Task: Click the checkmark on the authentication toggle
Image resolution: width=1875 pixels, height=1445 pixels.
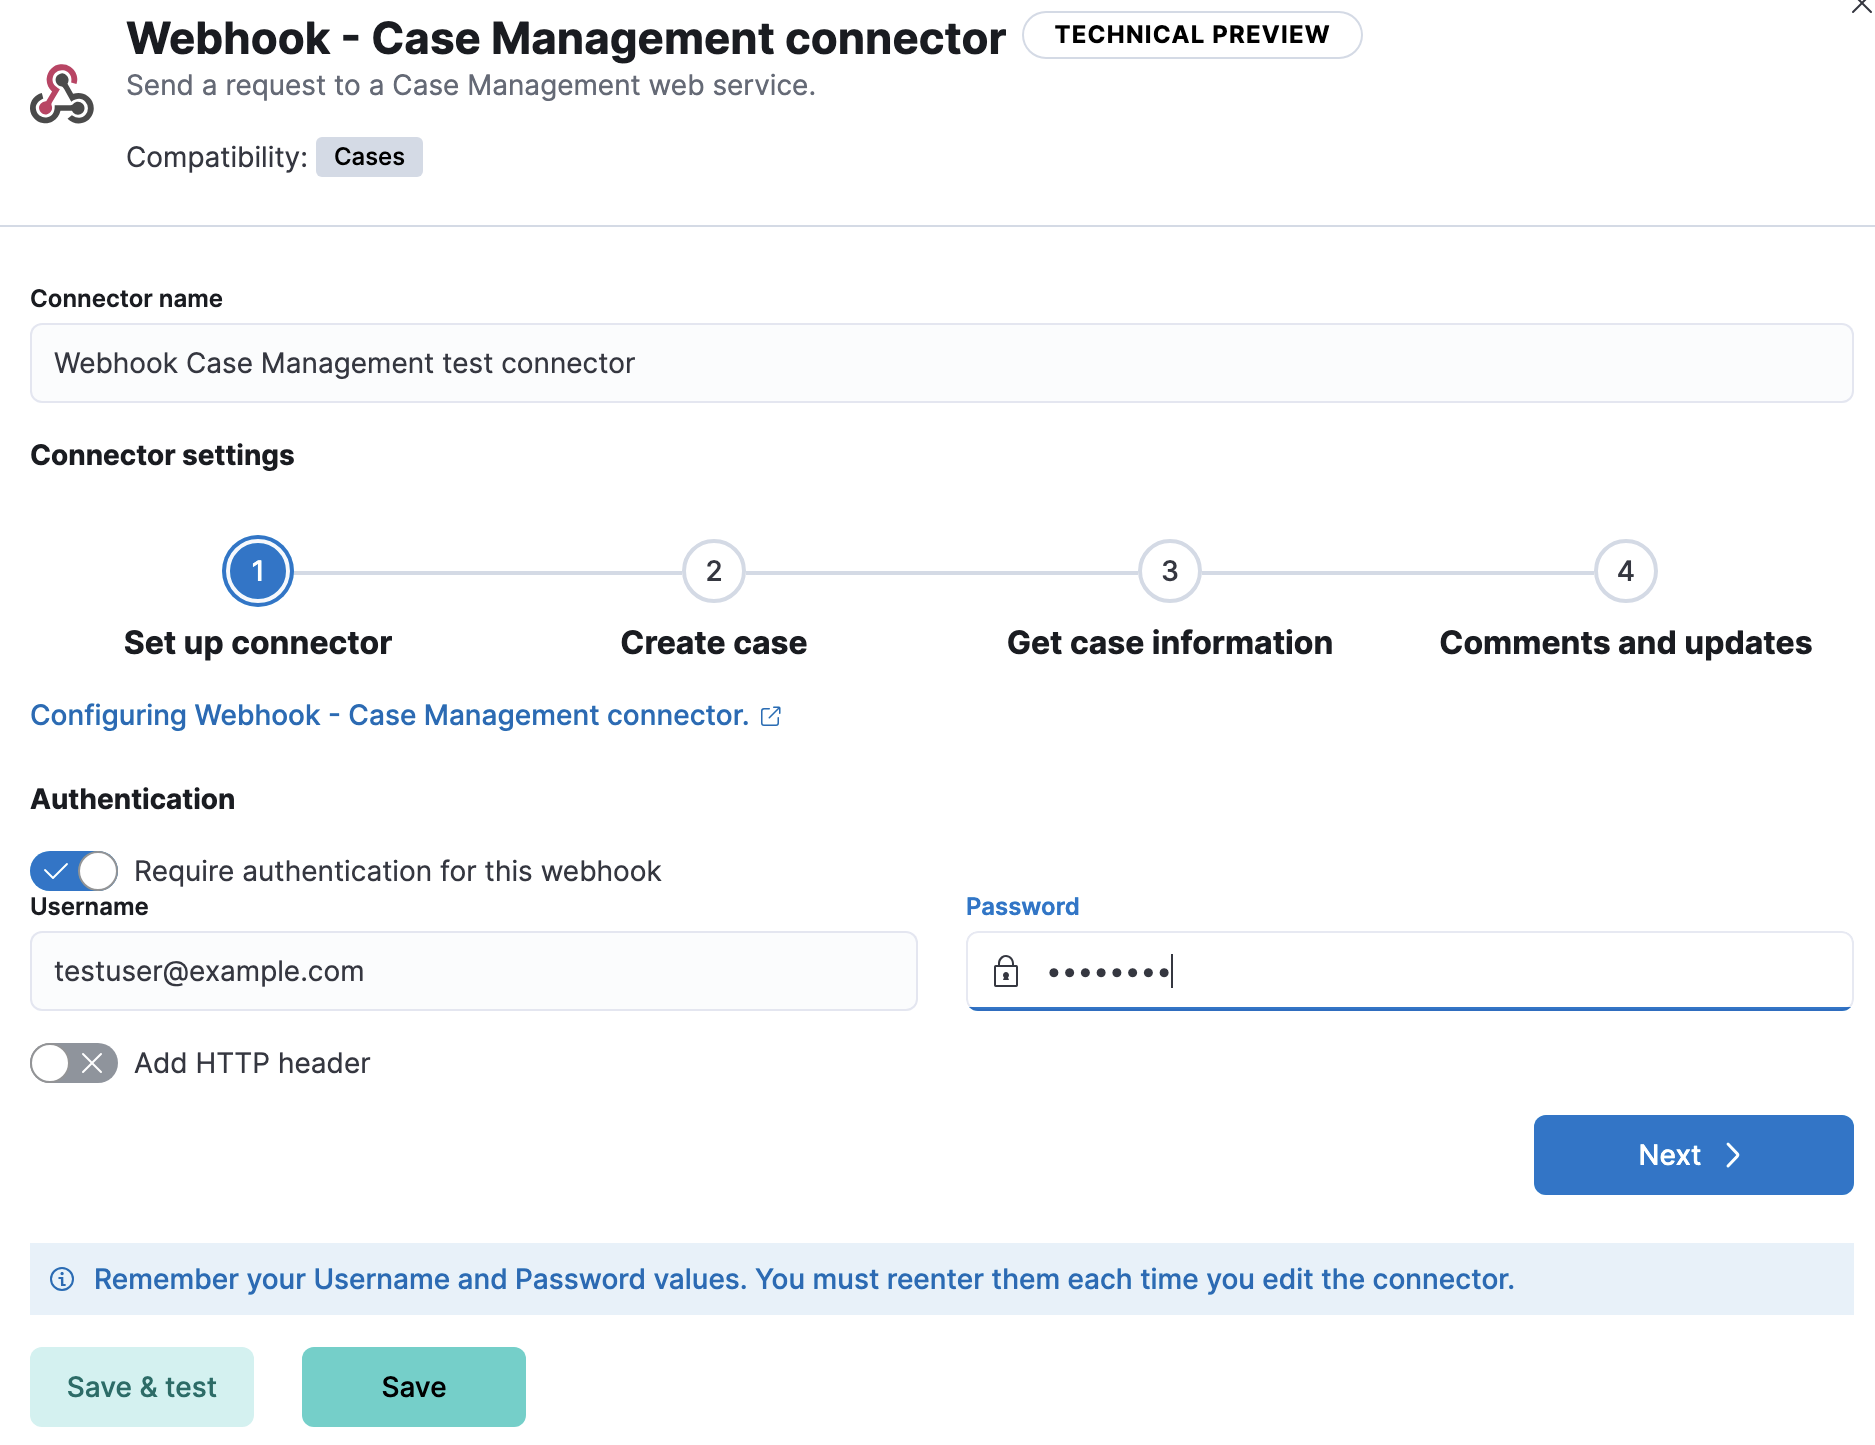Action: click(57, 871)
